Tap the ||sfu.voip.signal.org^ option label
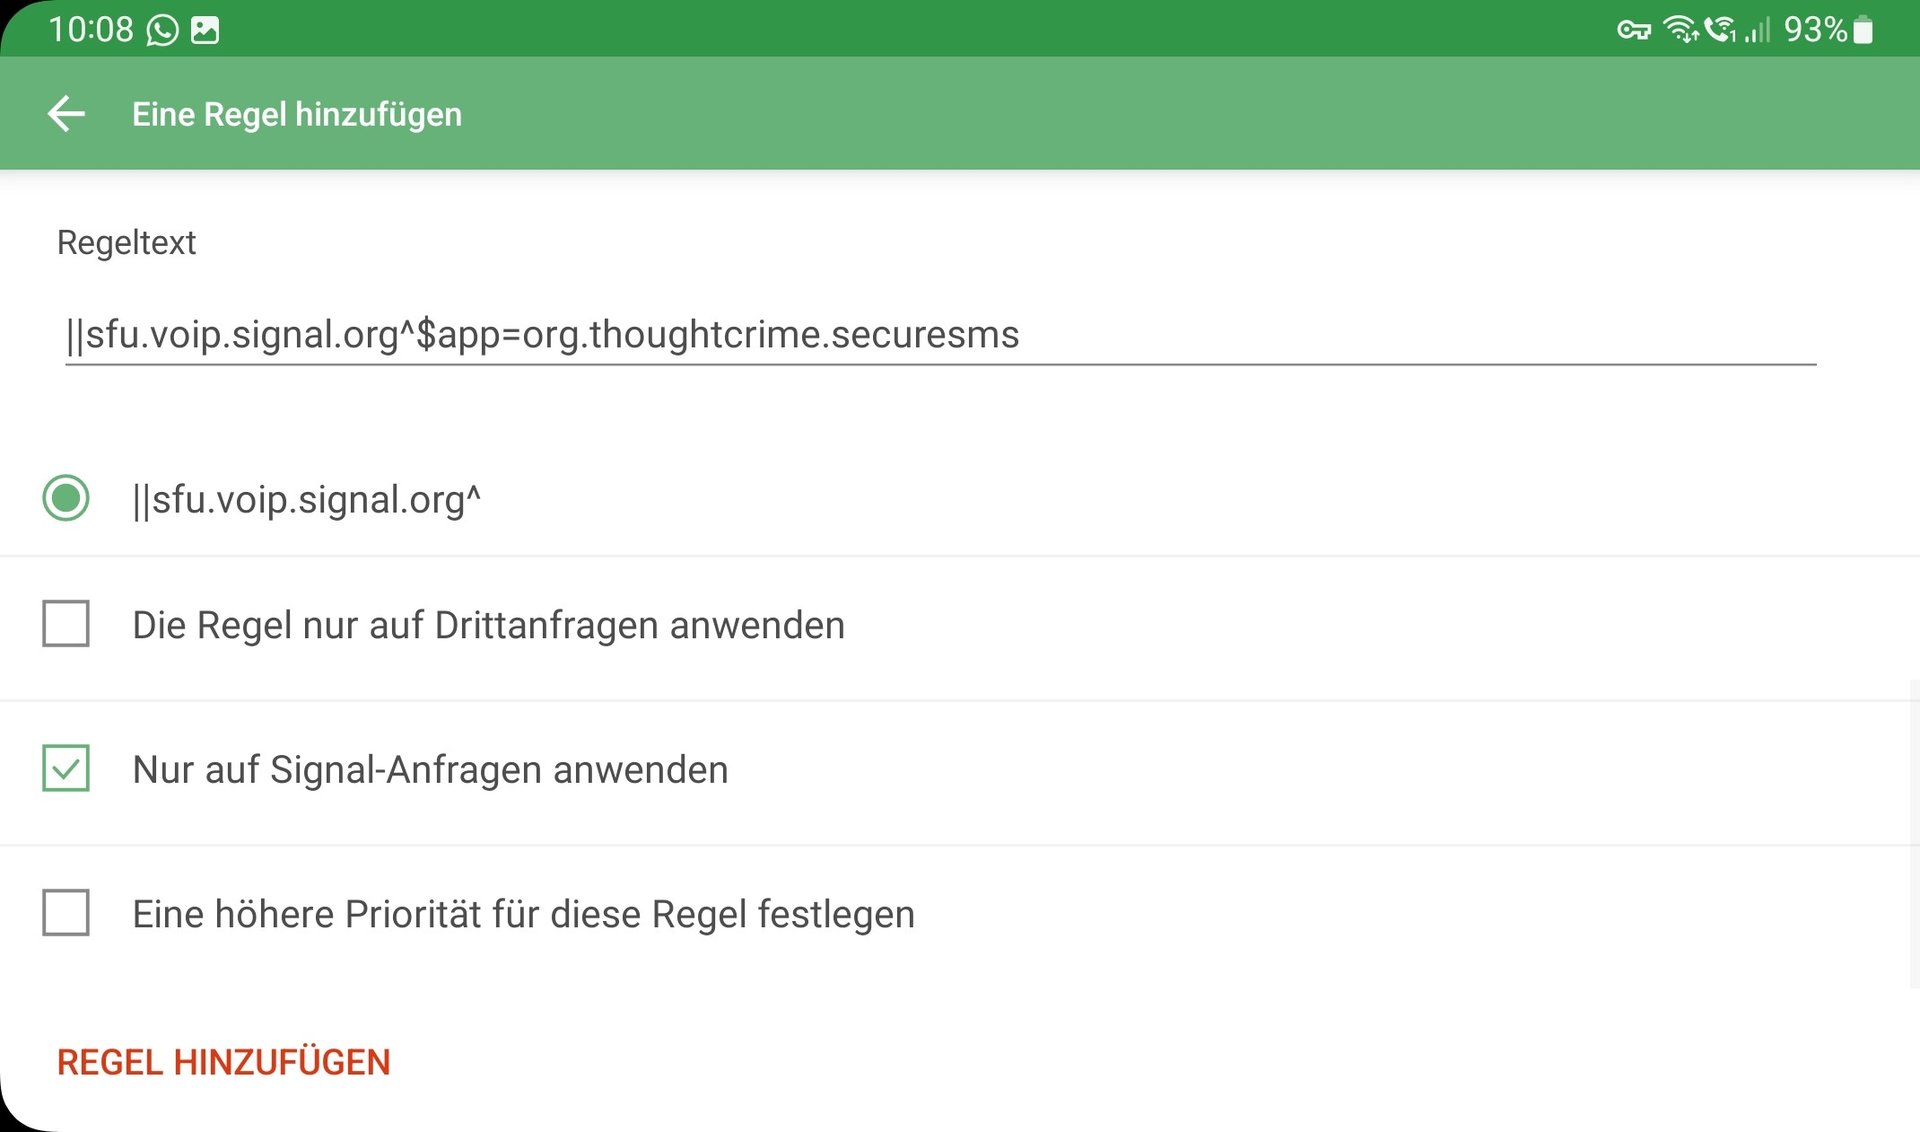 pos(306,499)
